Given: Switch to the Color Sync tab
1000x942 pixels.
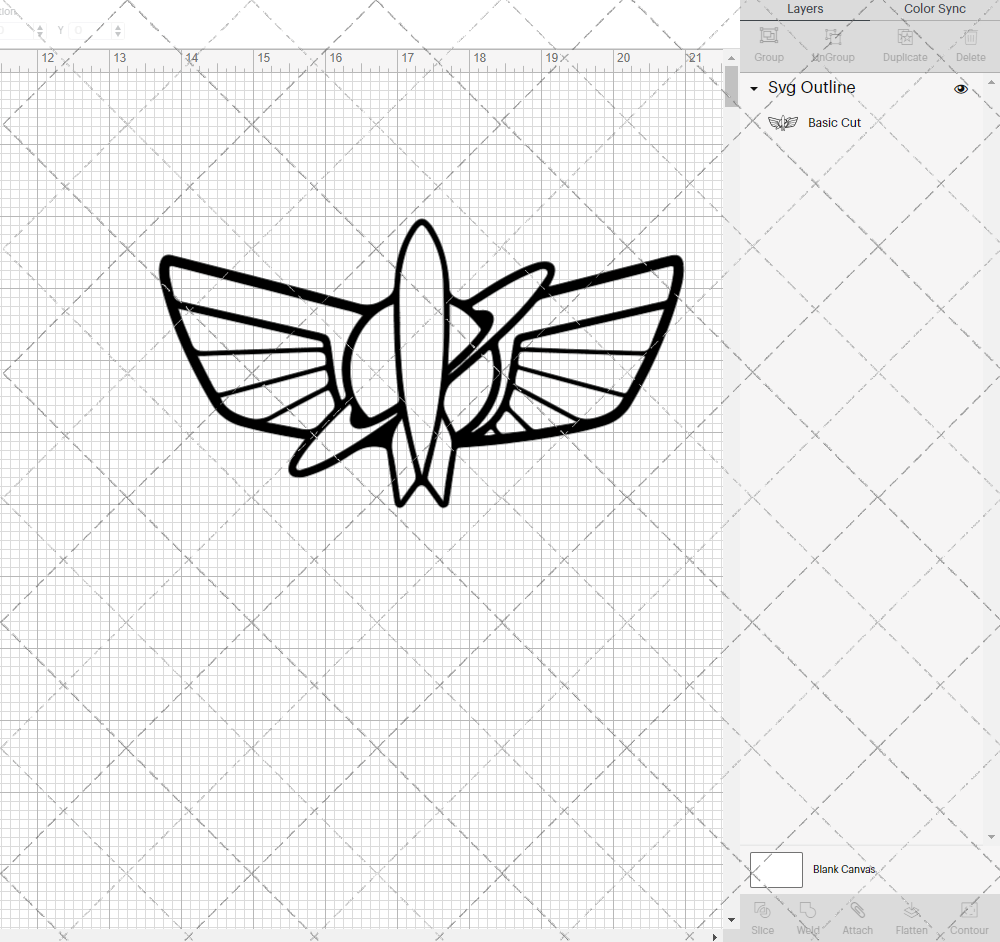Looking at the screenshot, I should 934,9.
